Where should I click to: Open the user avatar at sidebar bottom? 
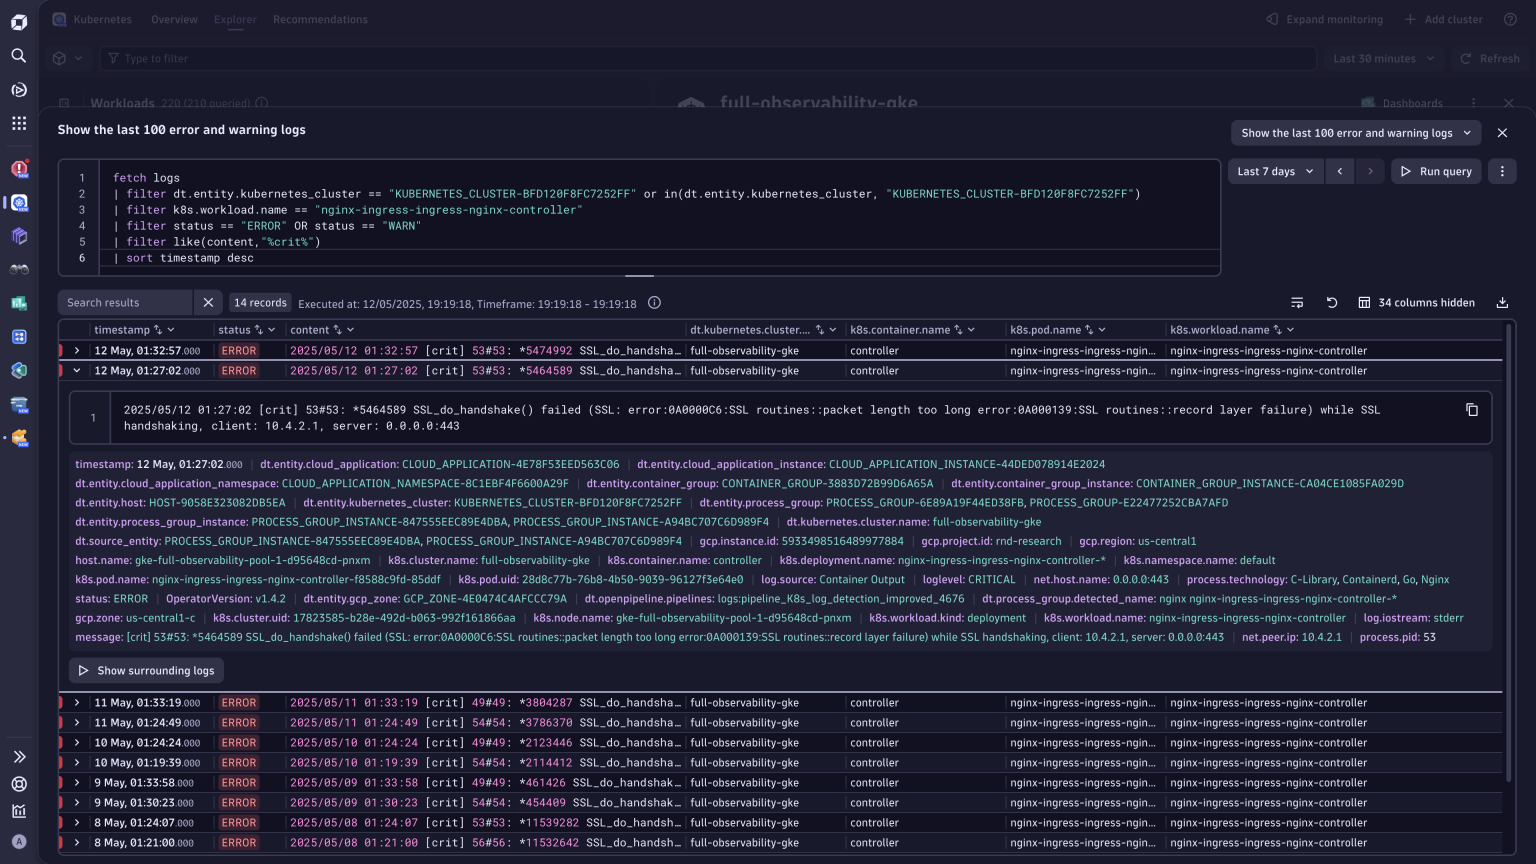click(x=19, y=842)
